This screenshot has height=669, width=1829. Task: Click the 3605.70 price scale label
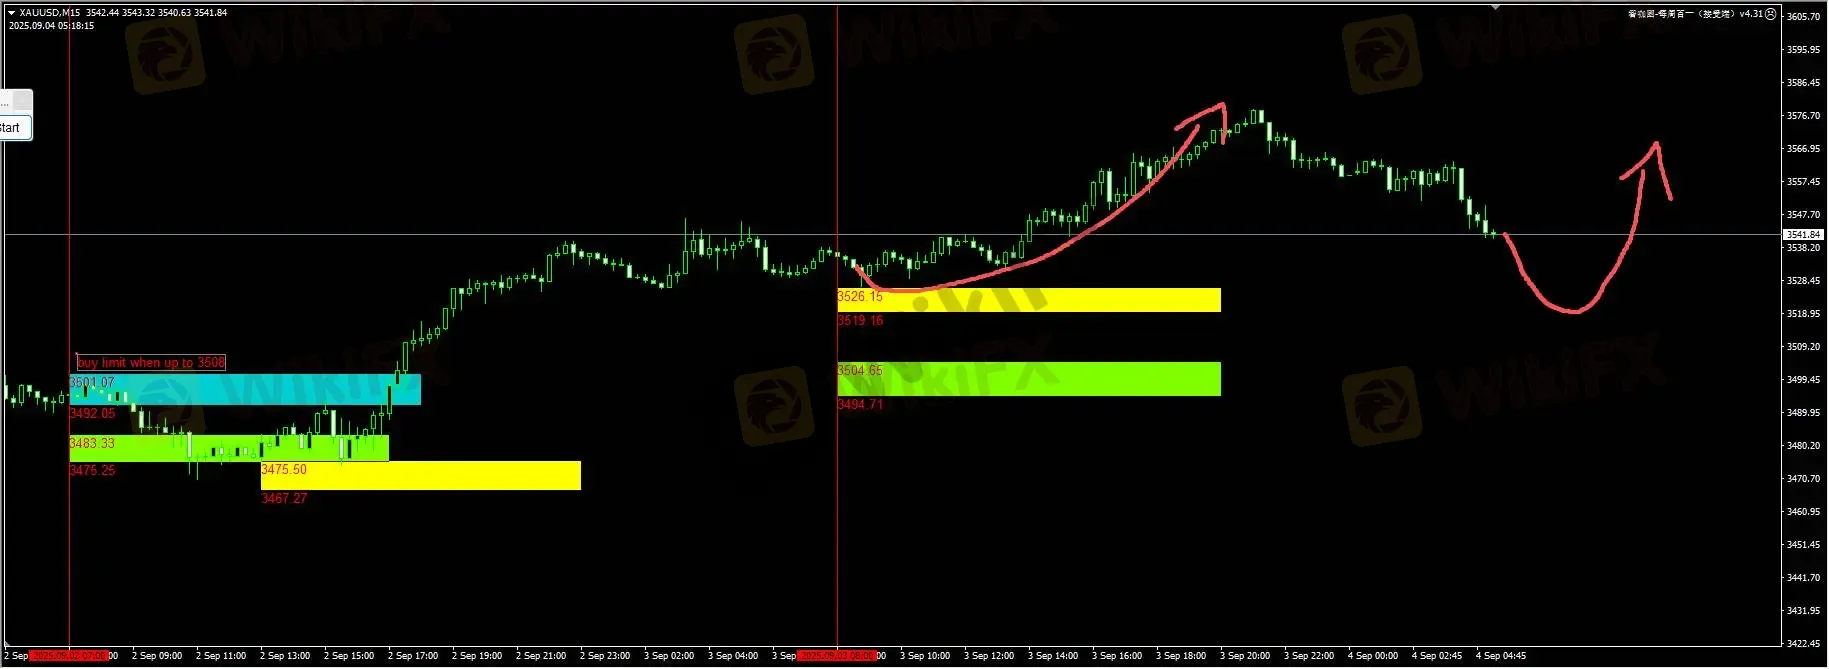(1803, 17)
